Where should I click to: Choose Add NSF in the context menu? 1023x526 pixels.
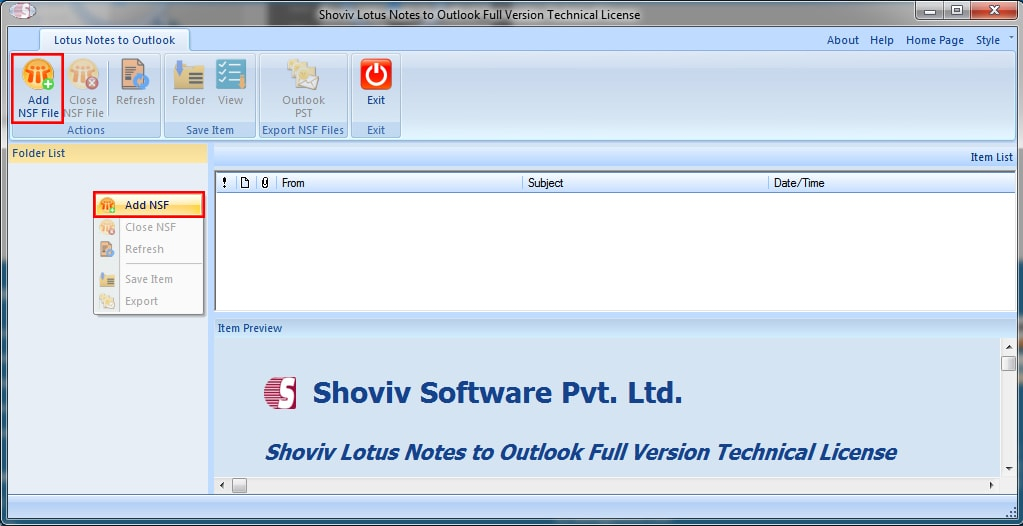tap(149, 205)
